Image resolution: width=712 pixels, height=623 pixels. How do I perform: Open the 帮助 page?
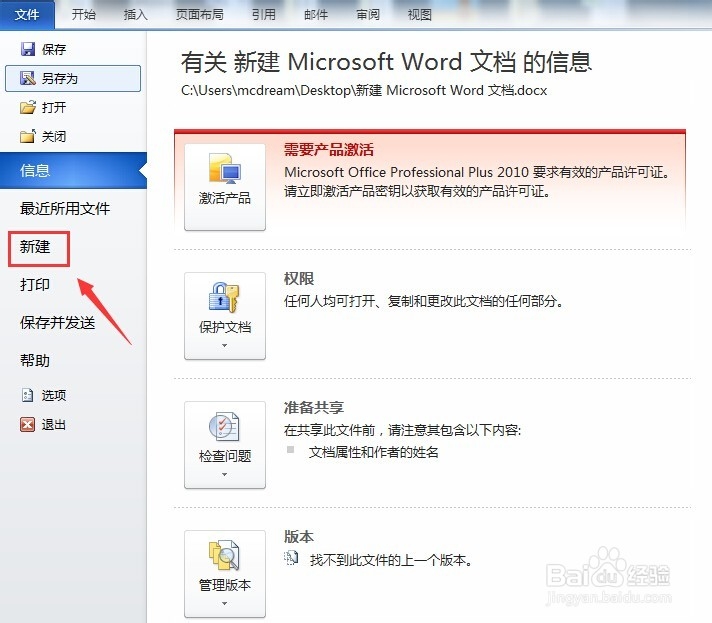pyautogui.click(x=35, y=361)
